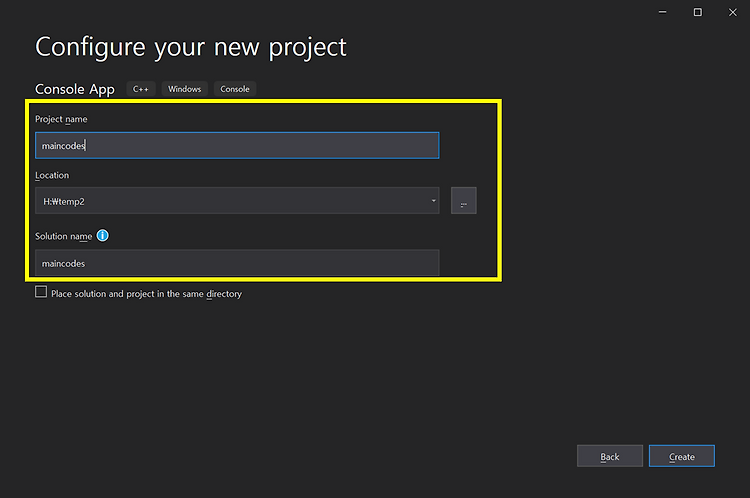
Task: Maximize the dialog window
Action: pos(698,12)
